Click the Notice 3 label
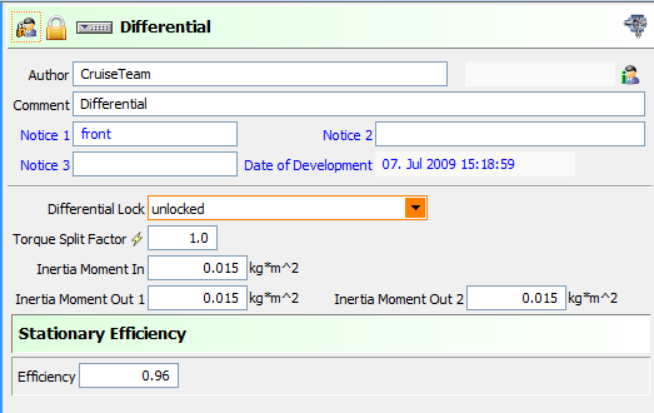 pos(45,165)
